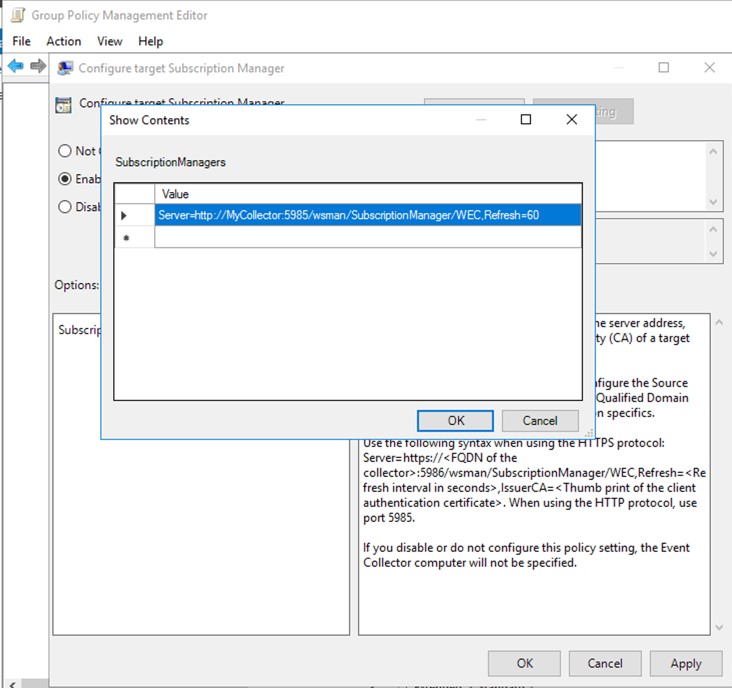Open the Action menu
The image size is (732, 688).
pos(64,41)
